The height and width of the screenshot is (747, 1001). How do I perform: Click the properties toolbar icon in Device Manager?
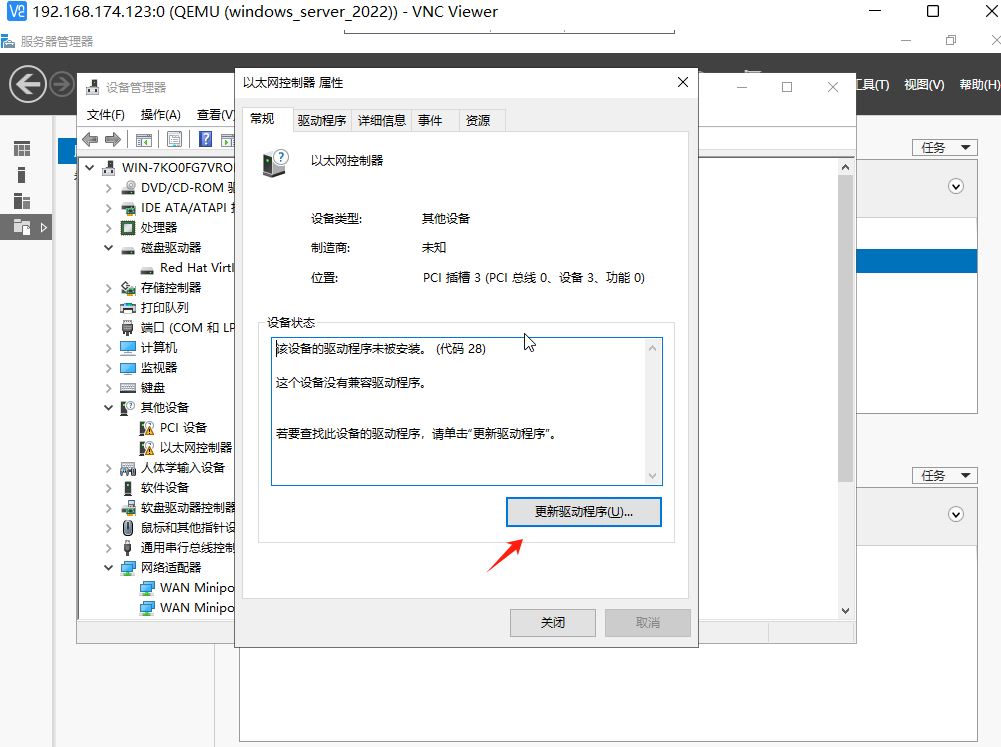174,139
